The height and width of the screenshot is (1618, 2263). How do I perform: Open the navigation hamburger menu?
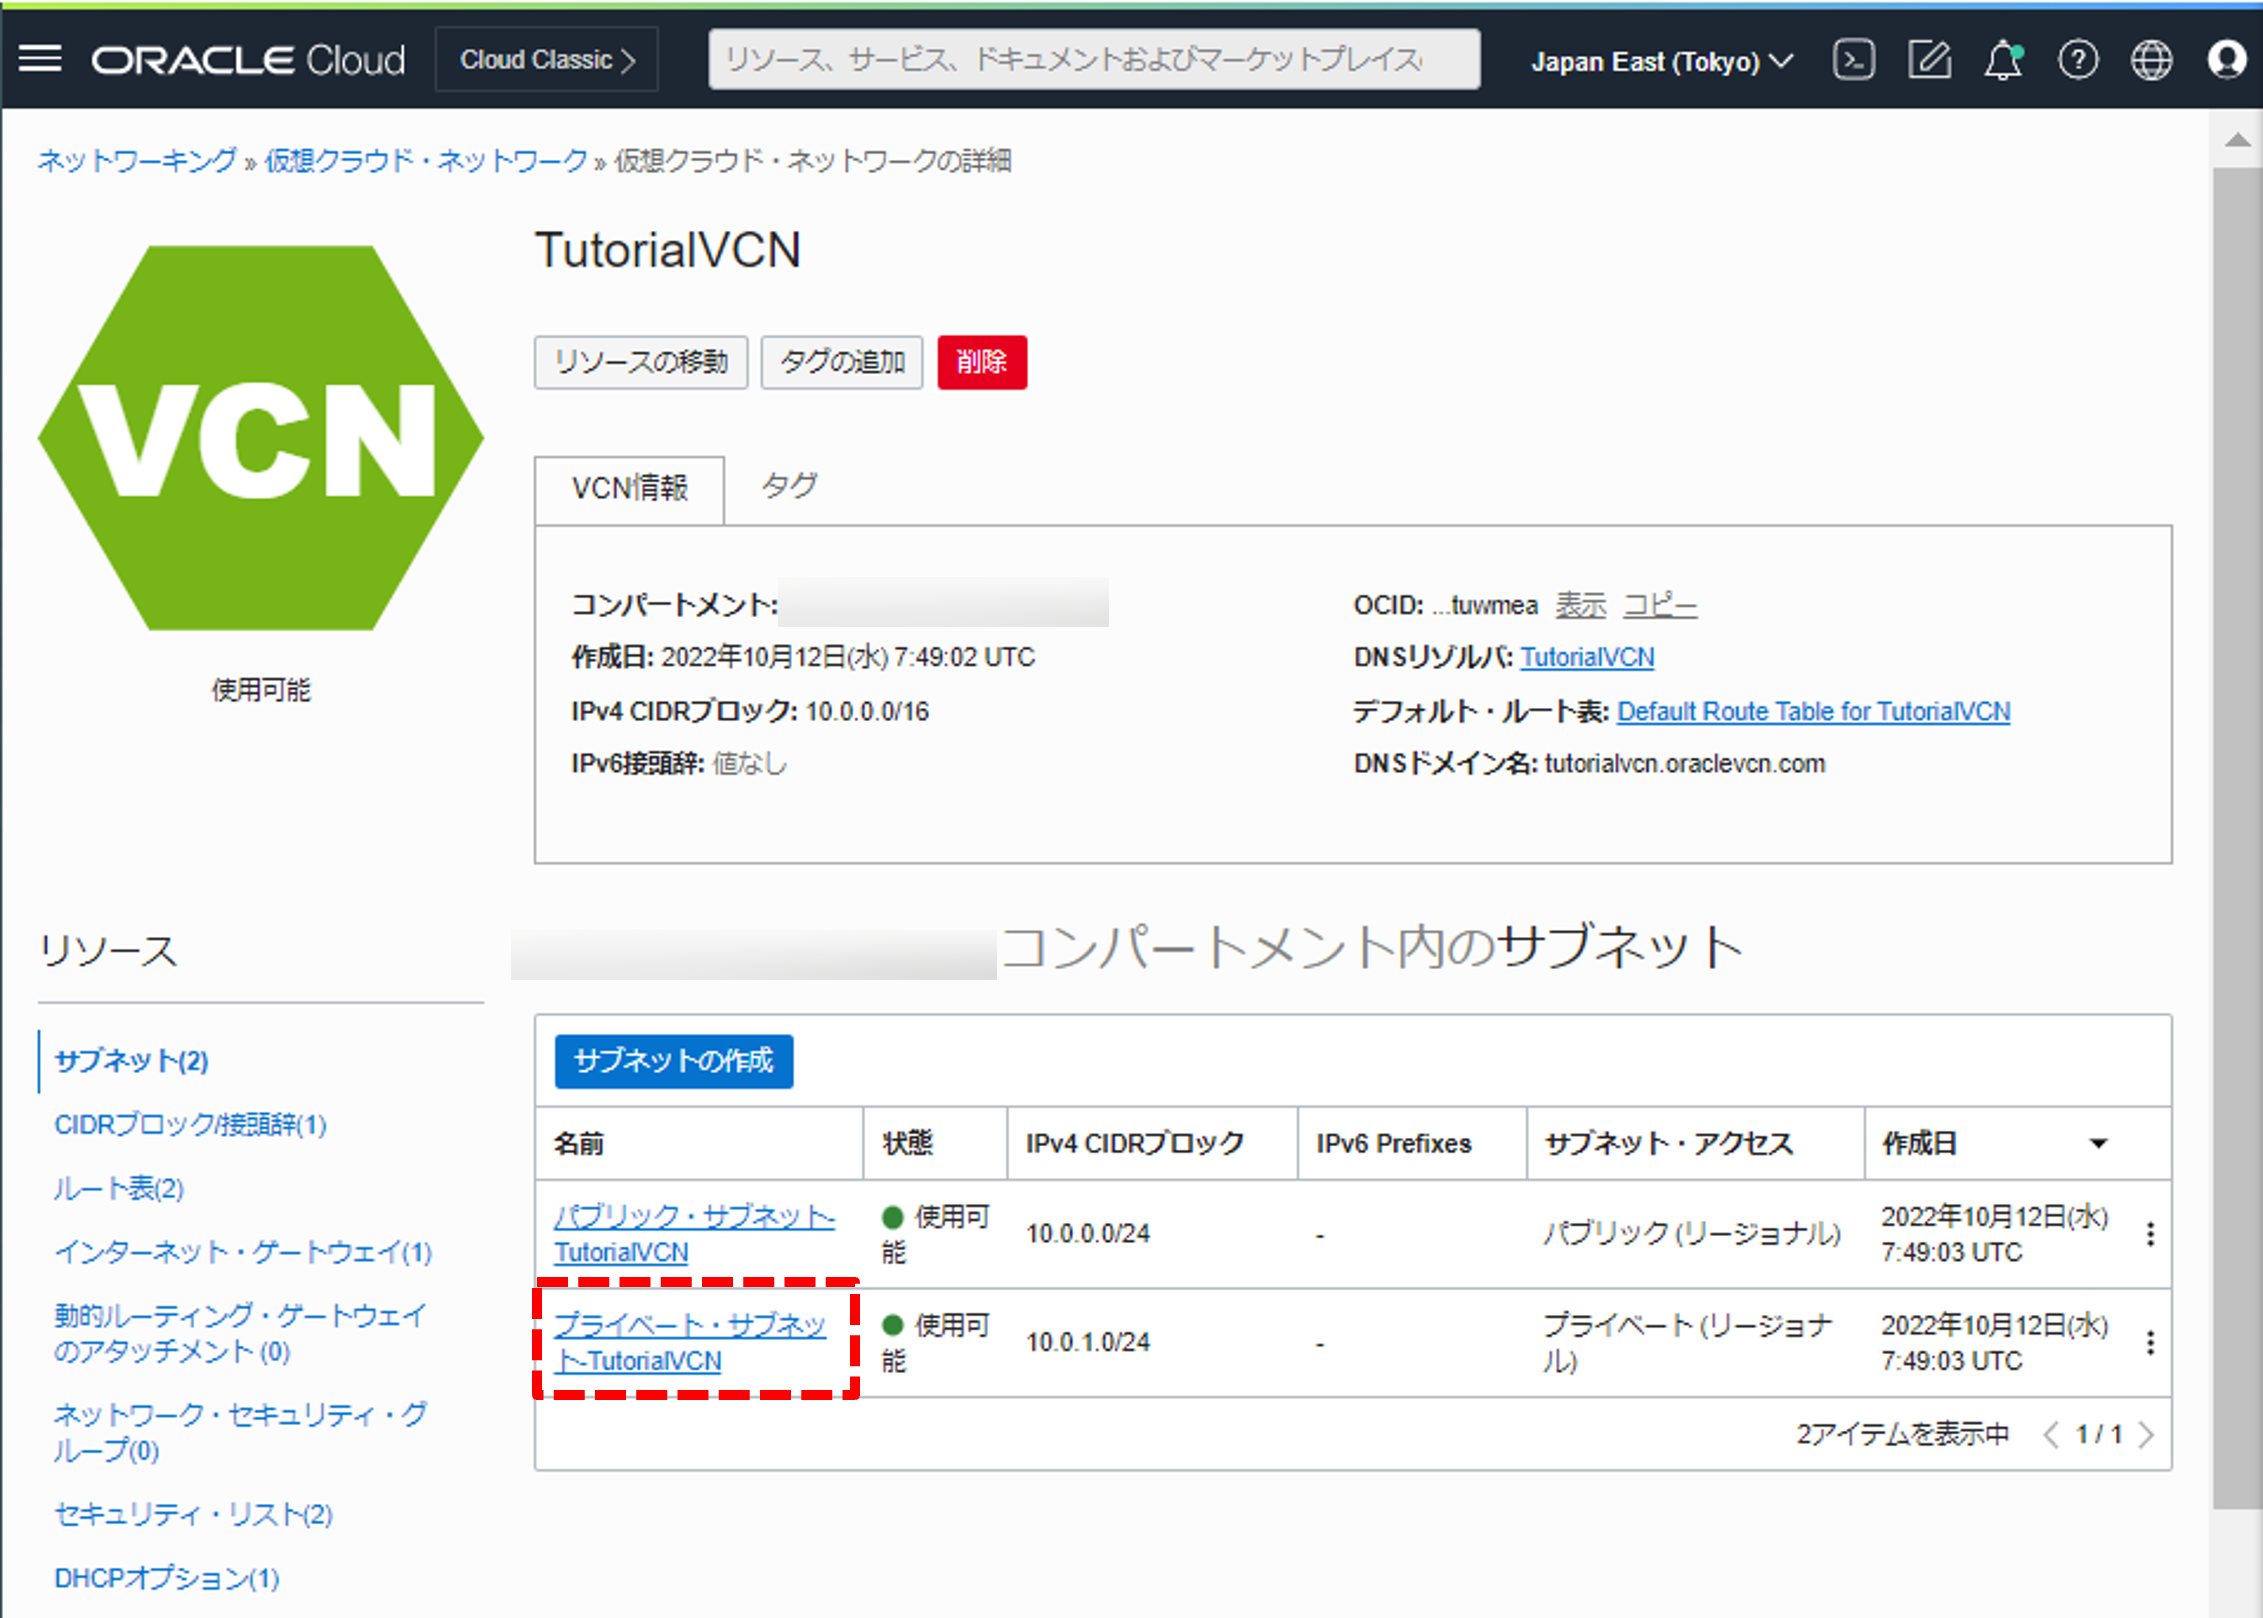tap(40, 59)
